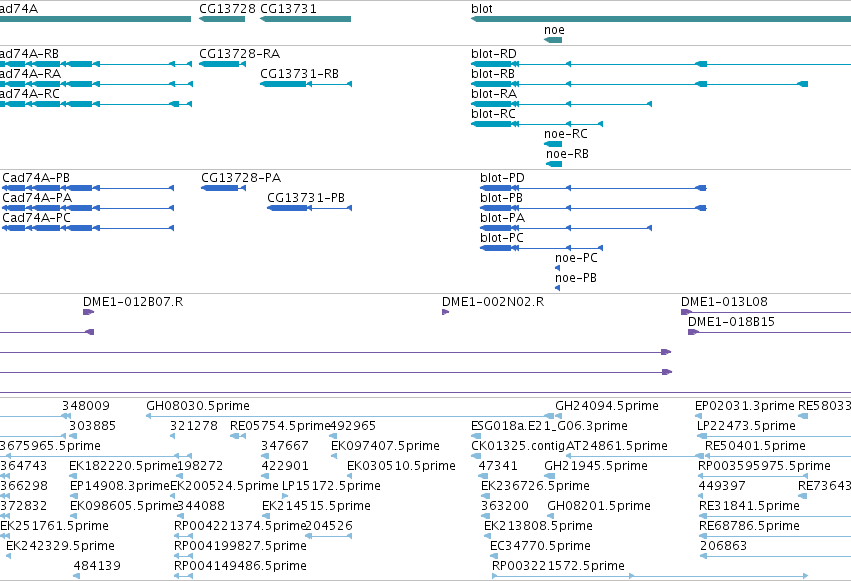Click the EK214515.5prime EST label
851x581 pixels.
point(316,506)
